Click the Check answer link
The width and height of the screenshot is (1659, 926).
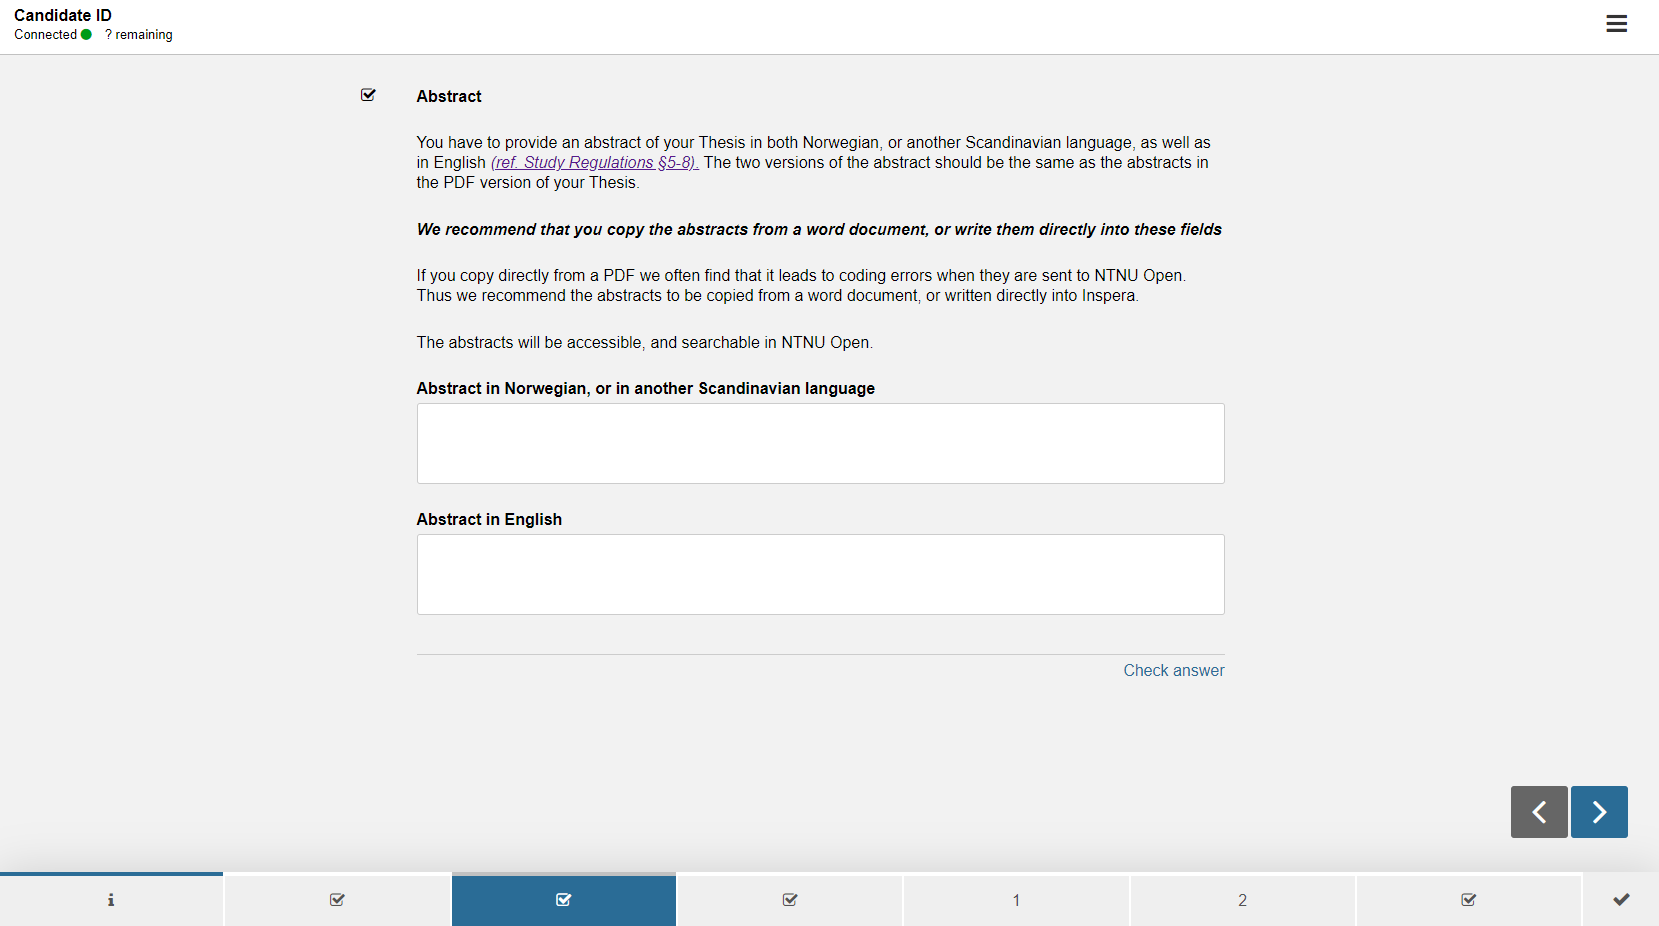click(1173, 670)
